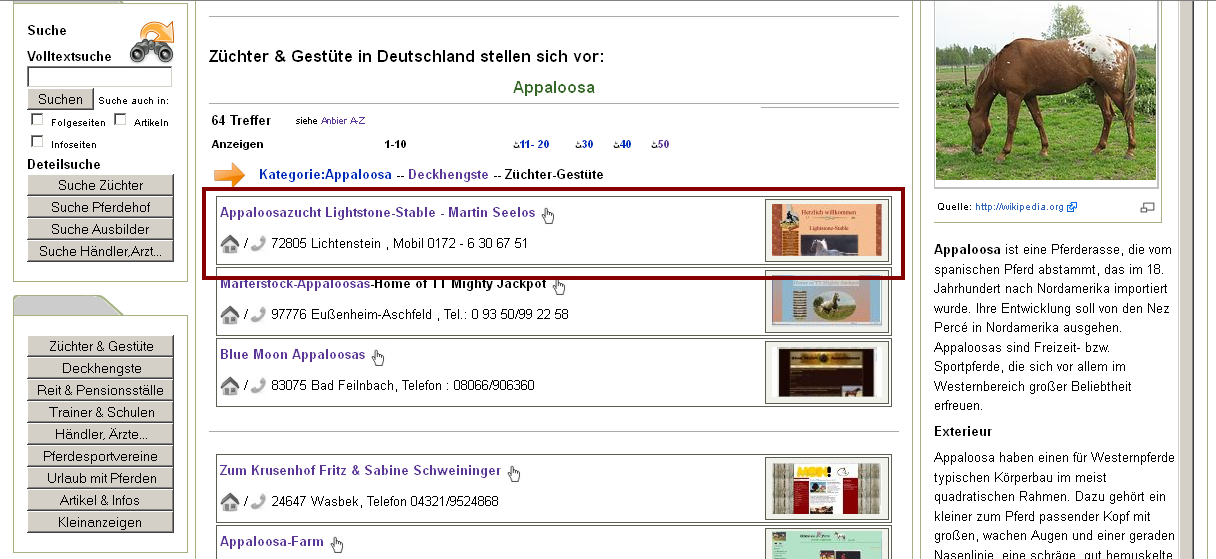Image resolution: width=1216 pixels, height=559 pixels.
Task: Enable the Folgeseiten checkbox
Action: point(38,120)
